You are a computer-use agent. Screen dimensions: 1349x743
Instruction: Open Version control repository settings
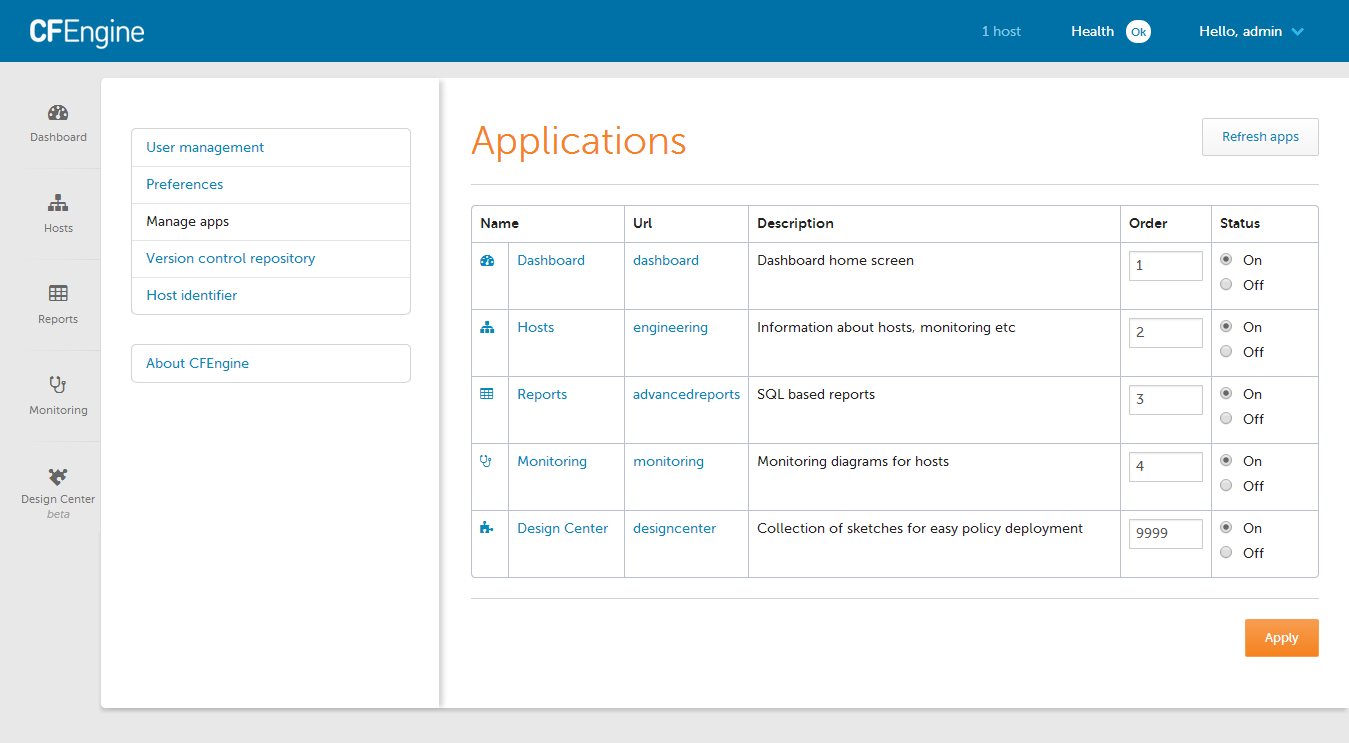[271, 258]
